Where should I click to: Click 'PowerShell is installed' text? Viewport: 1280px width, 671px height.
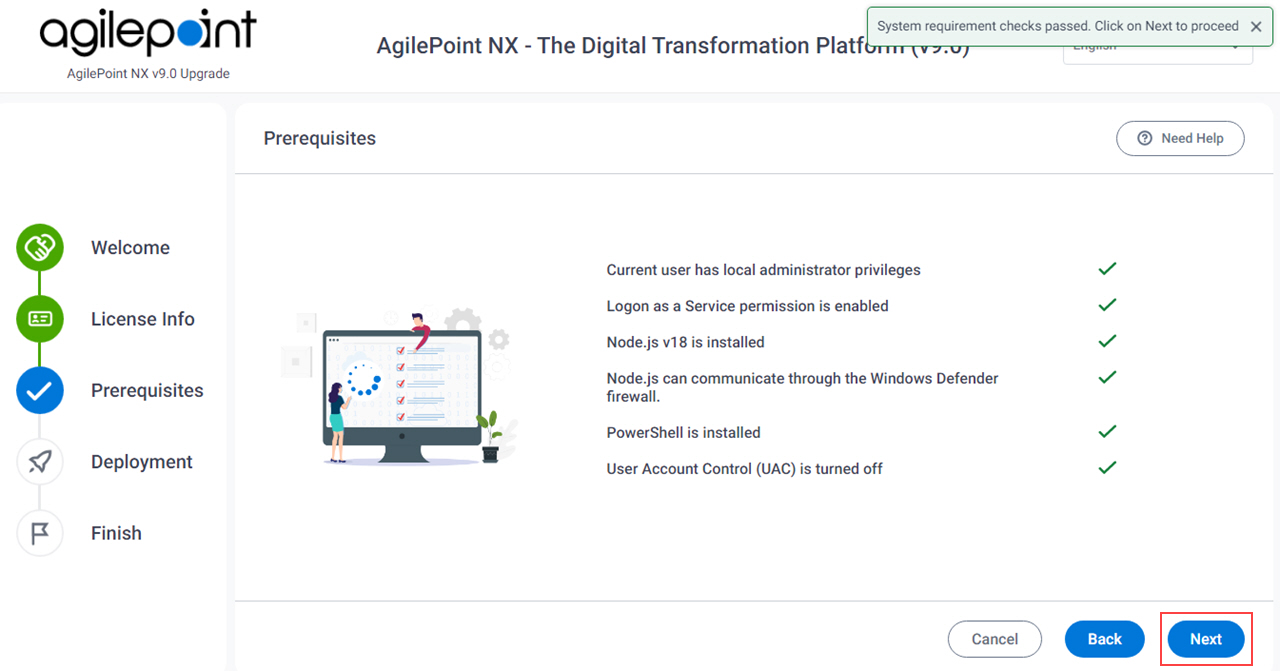click(683, 433)
